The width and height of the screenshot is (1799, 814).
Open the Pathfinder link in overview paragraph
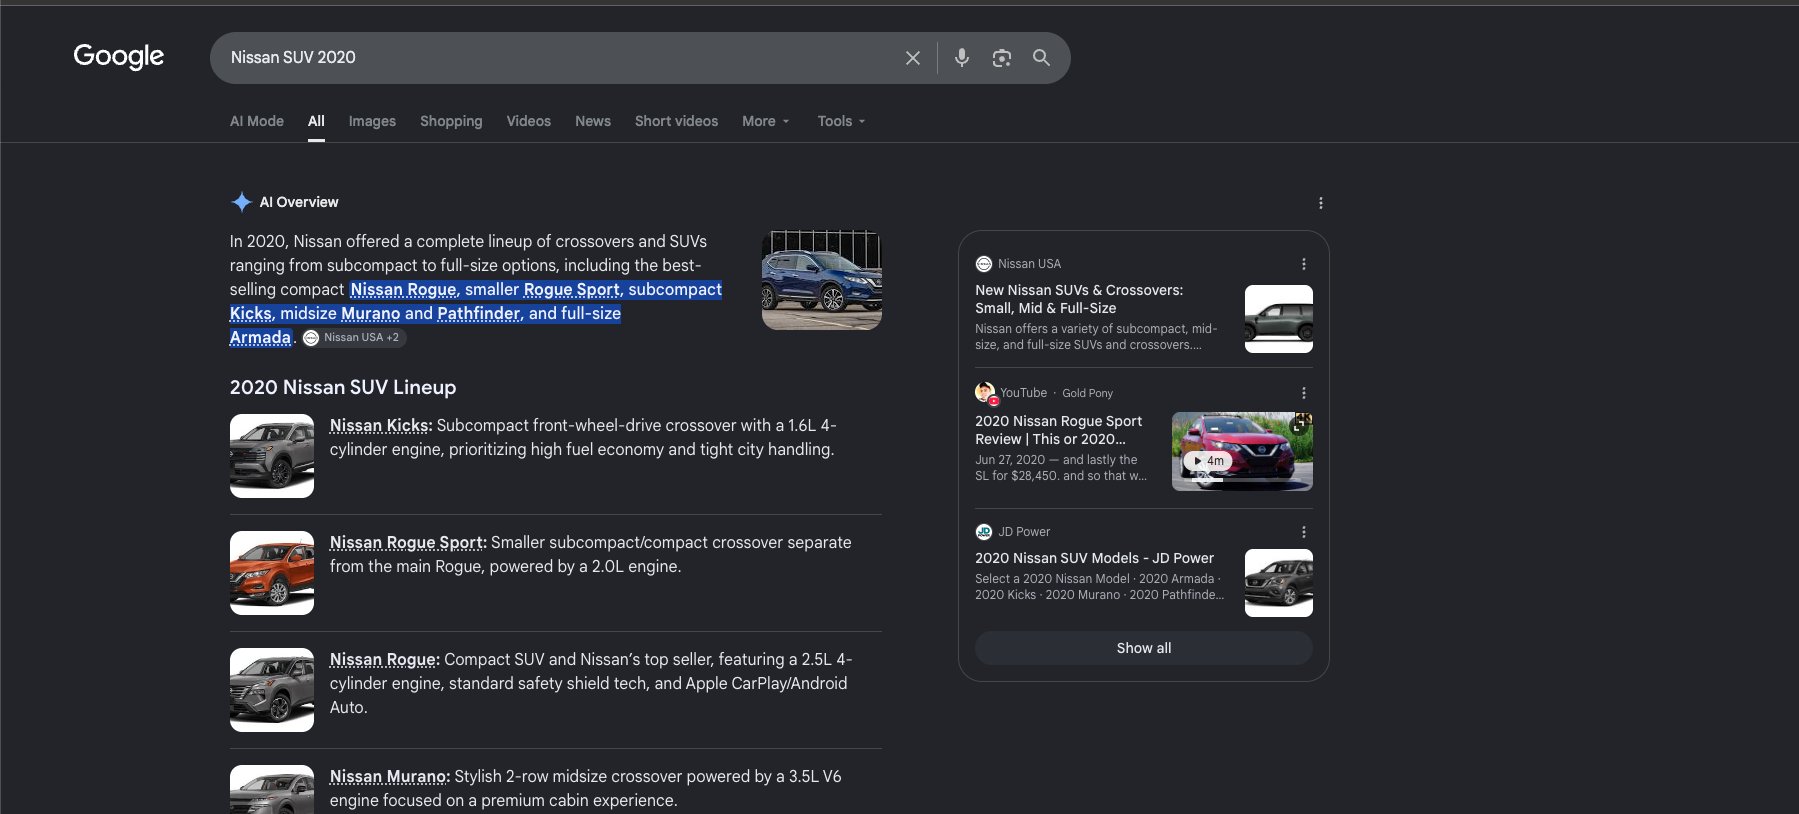coord(479,313)
